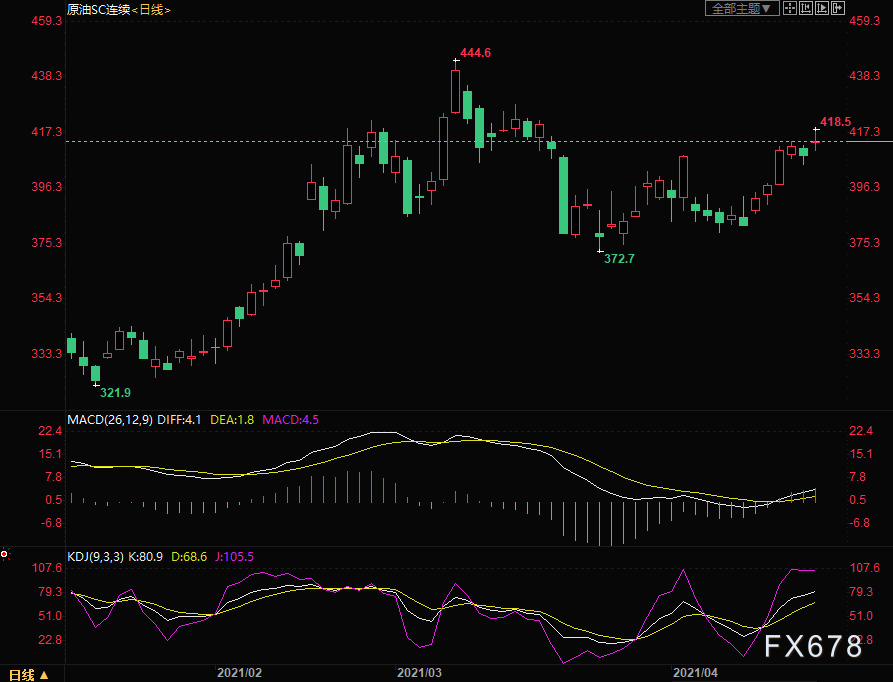This screenshot has width=893, height=682.
Task: Click the 2021/02 date on time axis
Action: point(238,673)
